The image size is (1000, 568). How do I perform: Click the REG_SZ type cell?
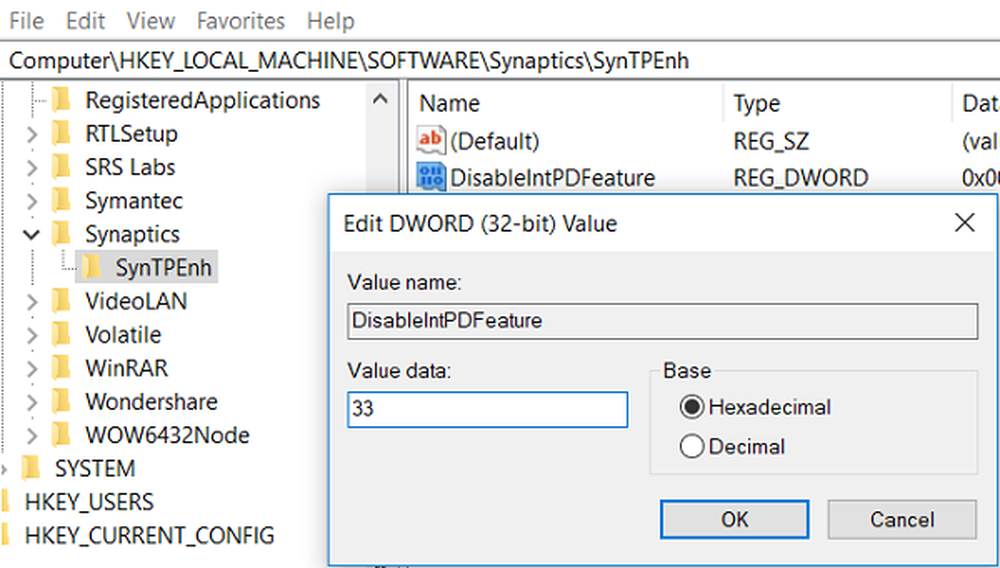pos(771,141)
